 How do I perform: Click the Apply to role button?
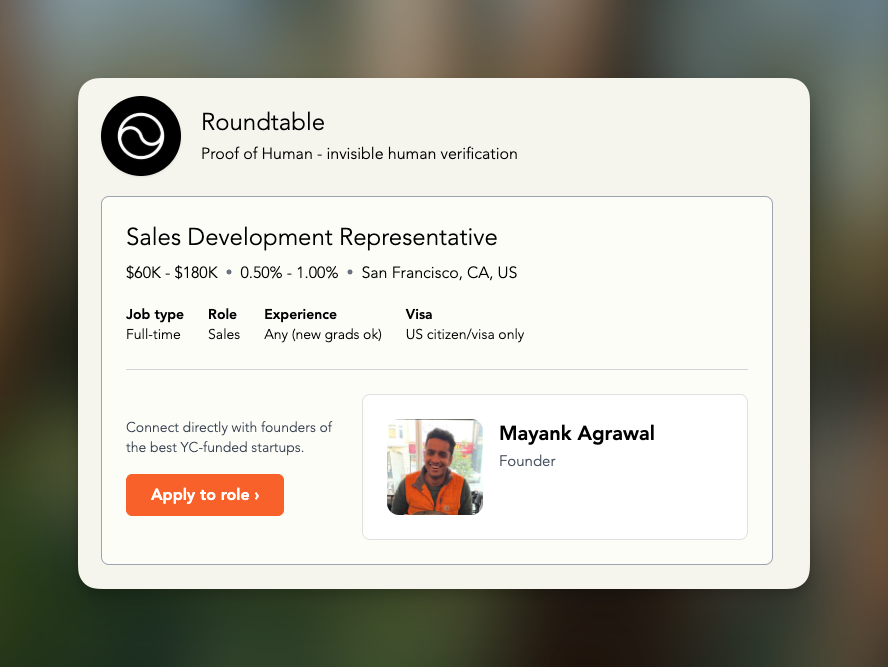(x=205, y=495)
